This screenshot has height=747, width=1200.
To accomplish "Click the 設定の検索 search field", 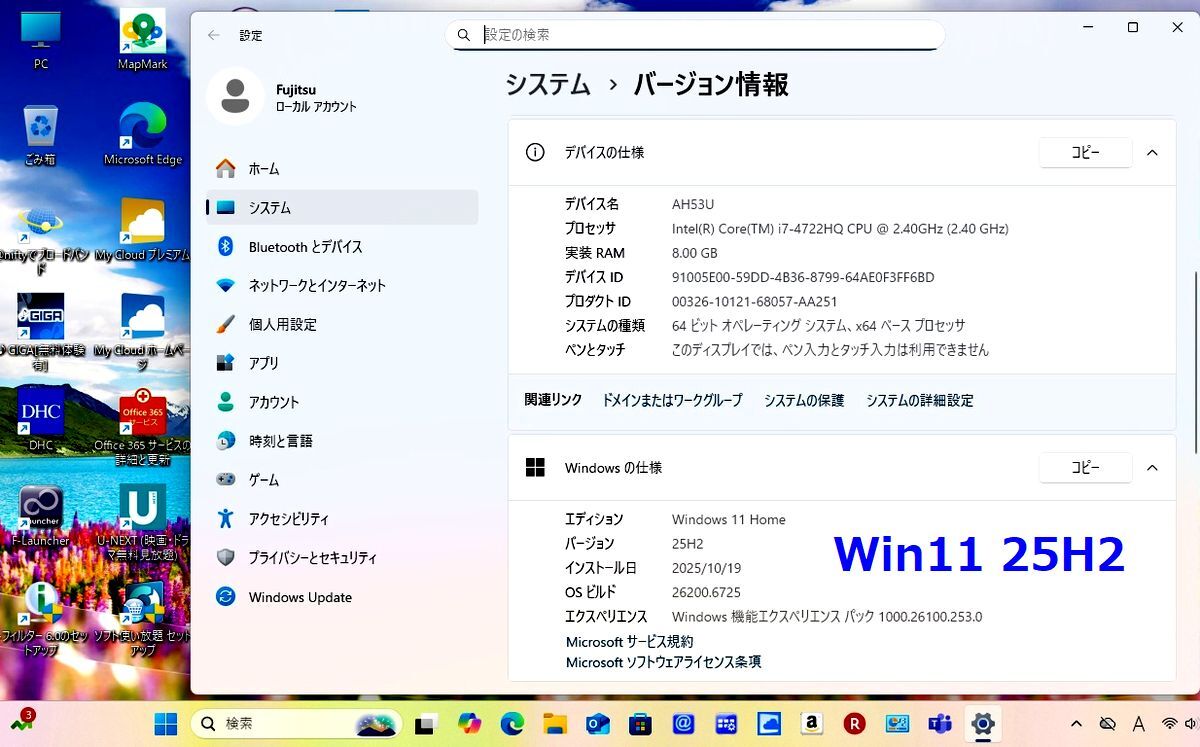I will click(x=694, y=34).
